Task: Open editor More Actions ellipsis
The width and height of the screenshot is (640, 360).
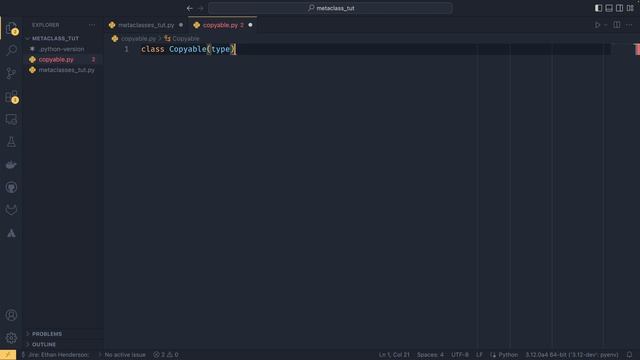Action: [x=629, y=25]
